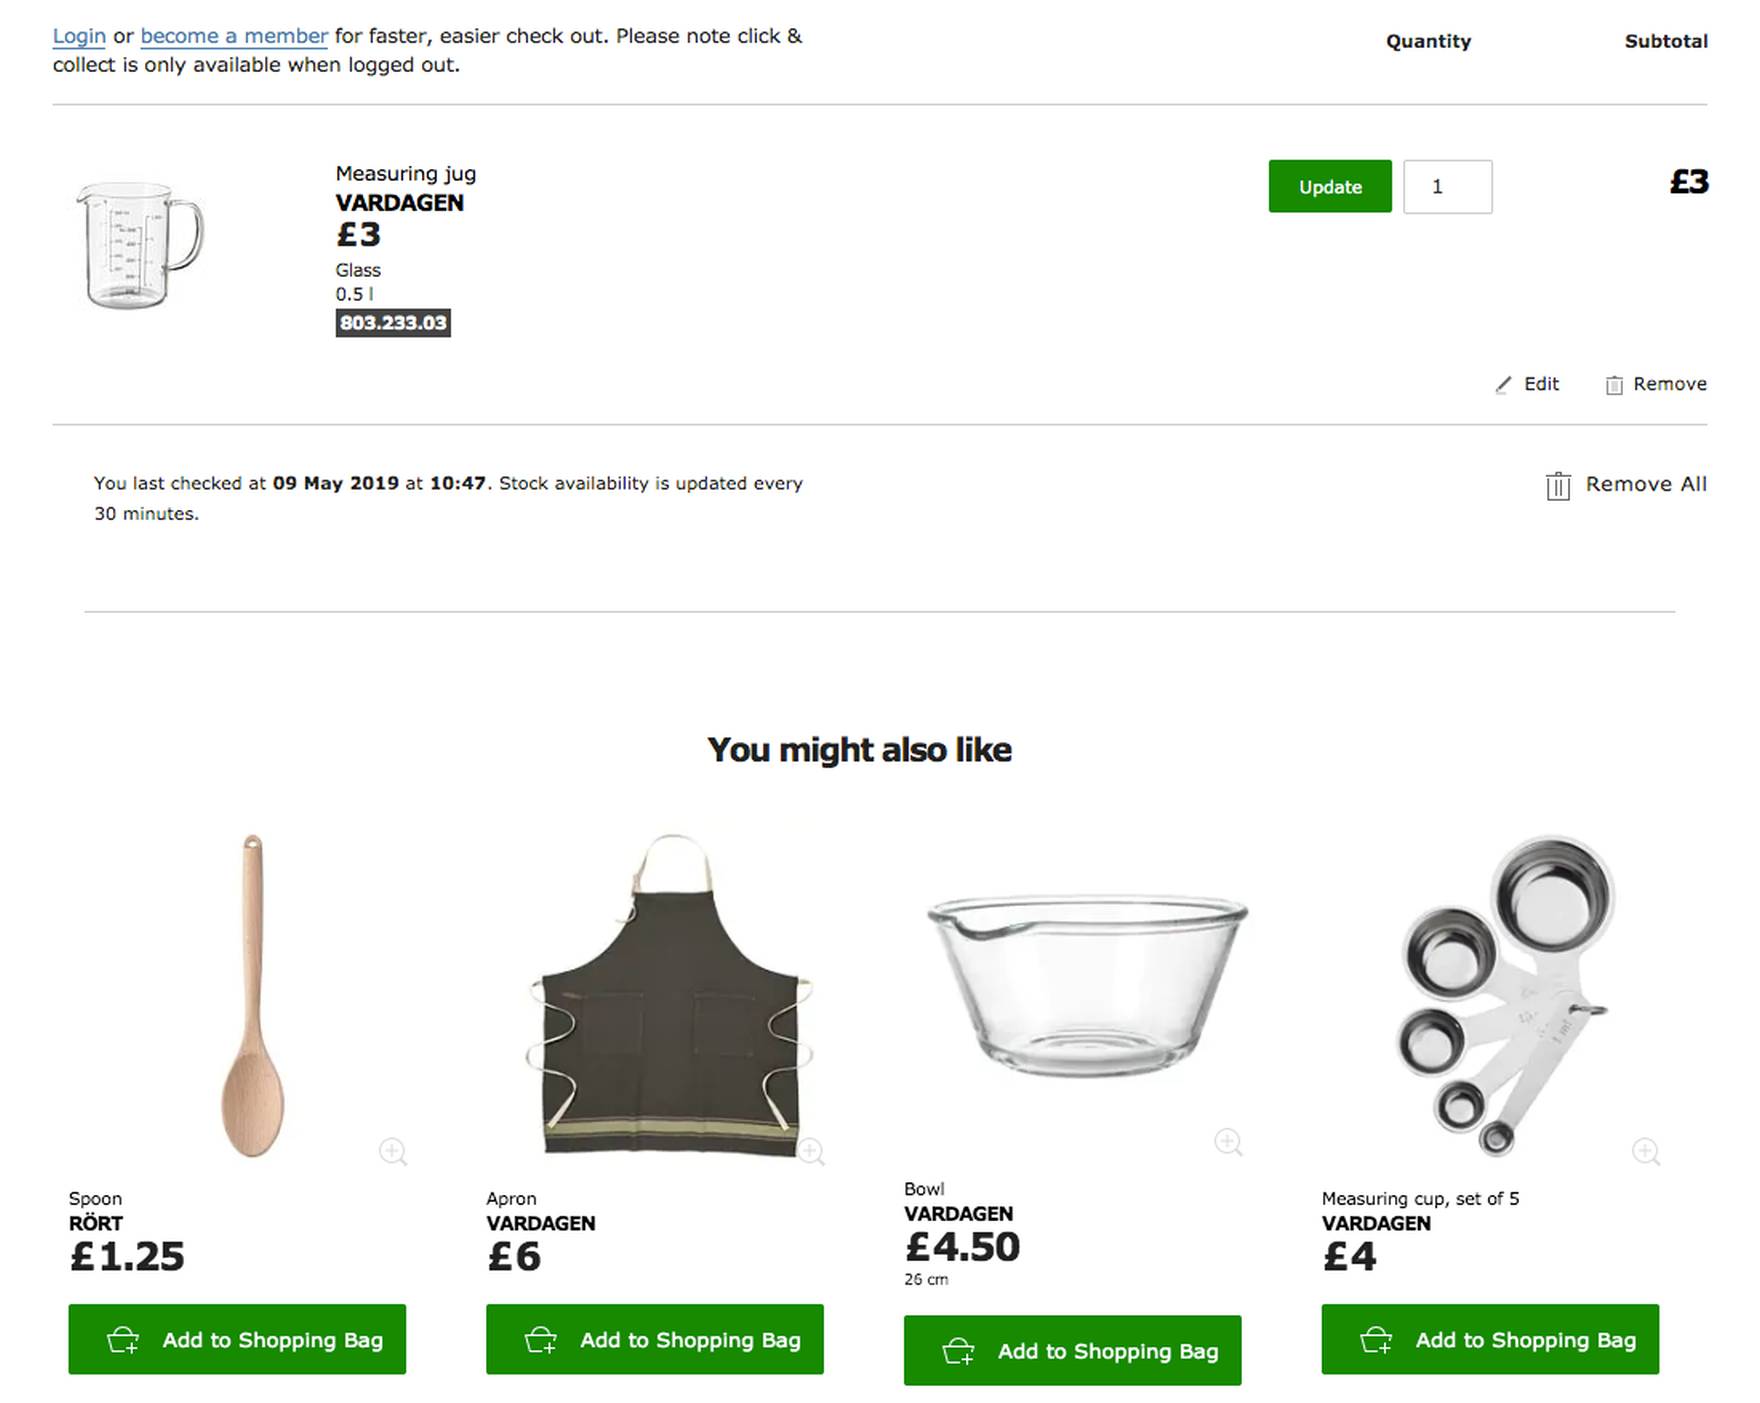Add measuring cup set to shopping bag
Image resolution: width=1760 pixels, height=1403 pixels.
(1489, 1339)
